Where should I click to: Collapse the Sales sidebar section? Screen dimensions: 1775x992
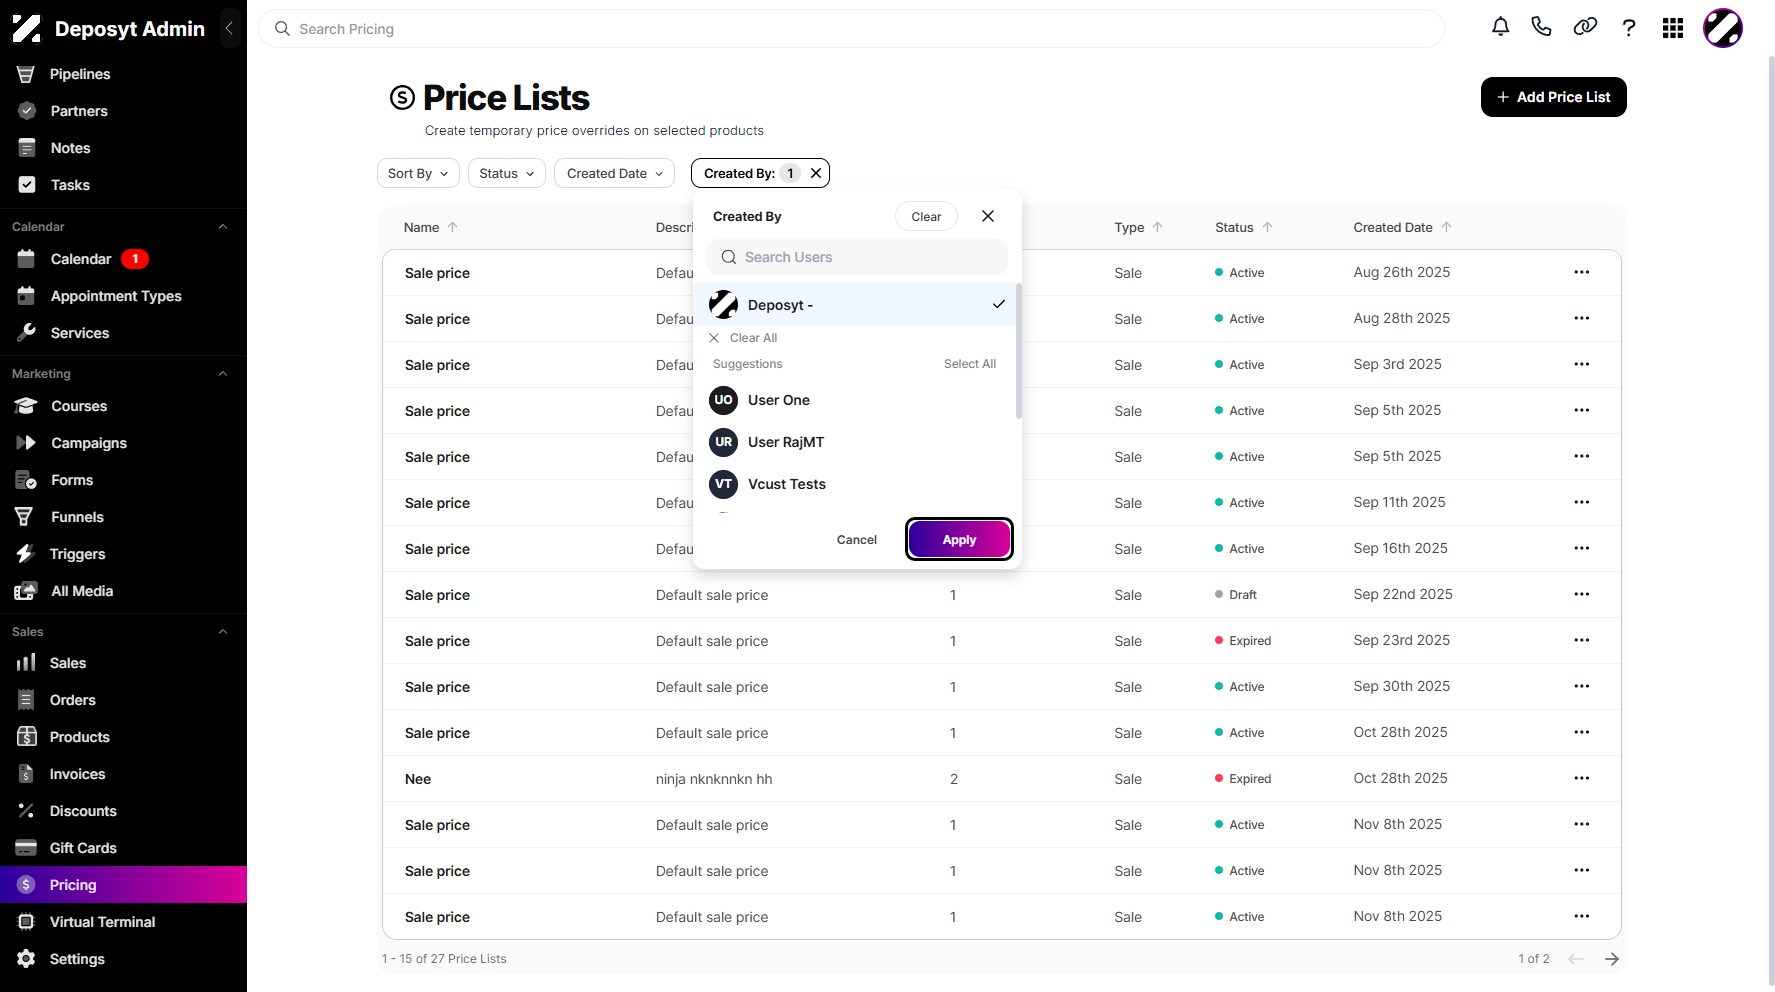pyautogui.click(x=223, y=632)
